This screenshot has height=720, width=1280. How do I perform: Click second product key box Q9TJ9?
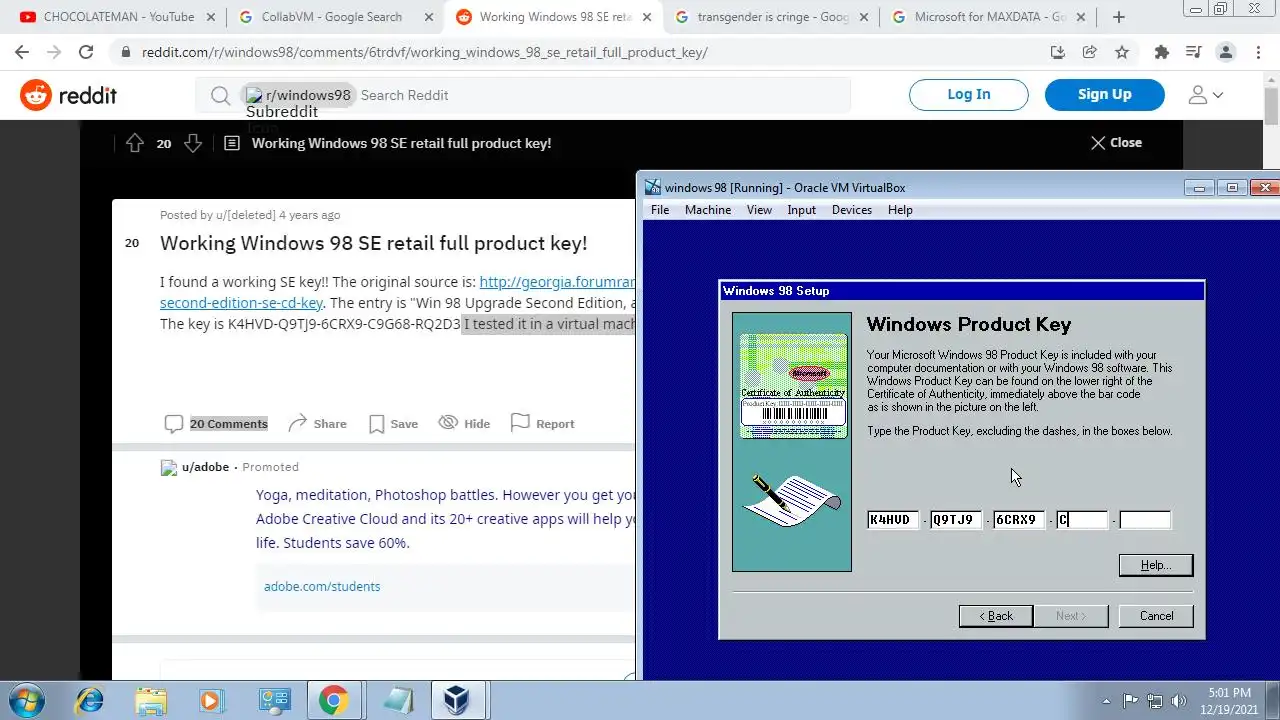pyautogui.click(x=955, y=520)
